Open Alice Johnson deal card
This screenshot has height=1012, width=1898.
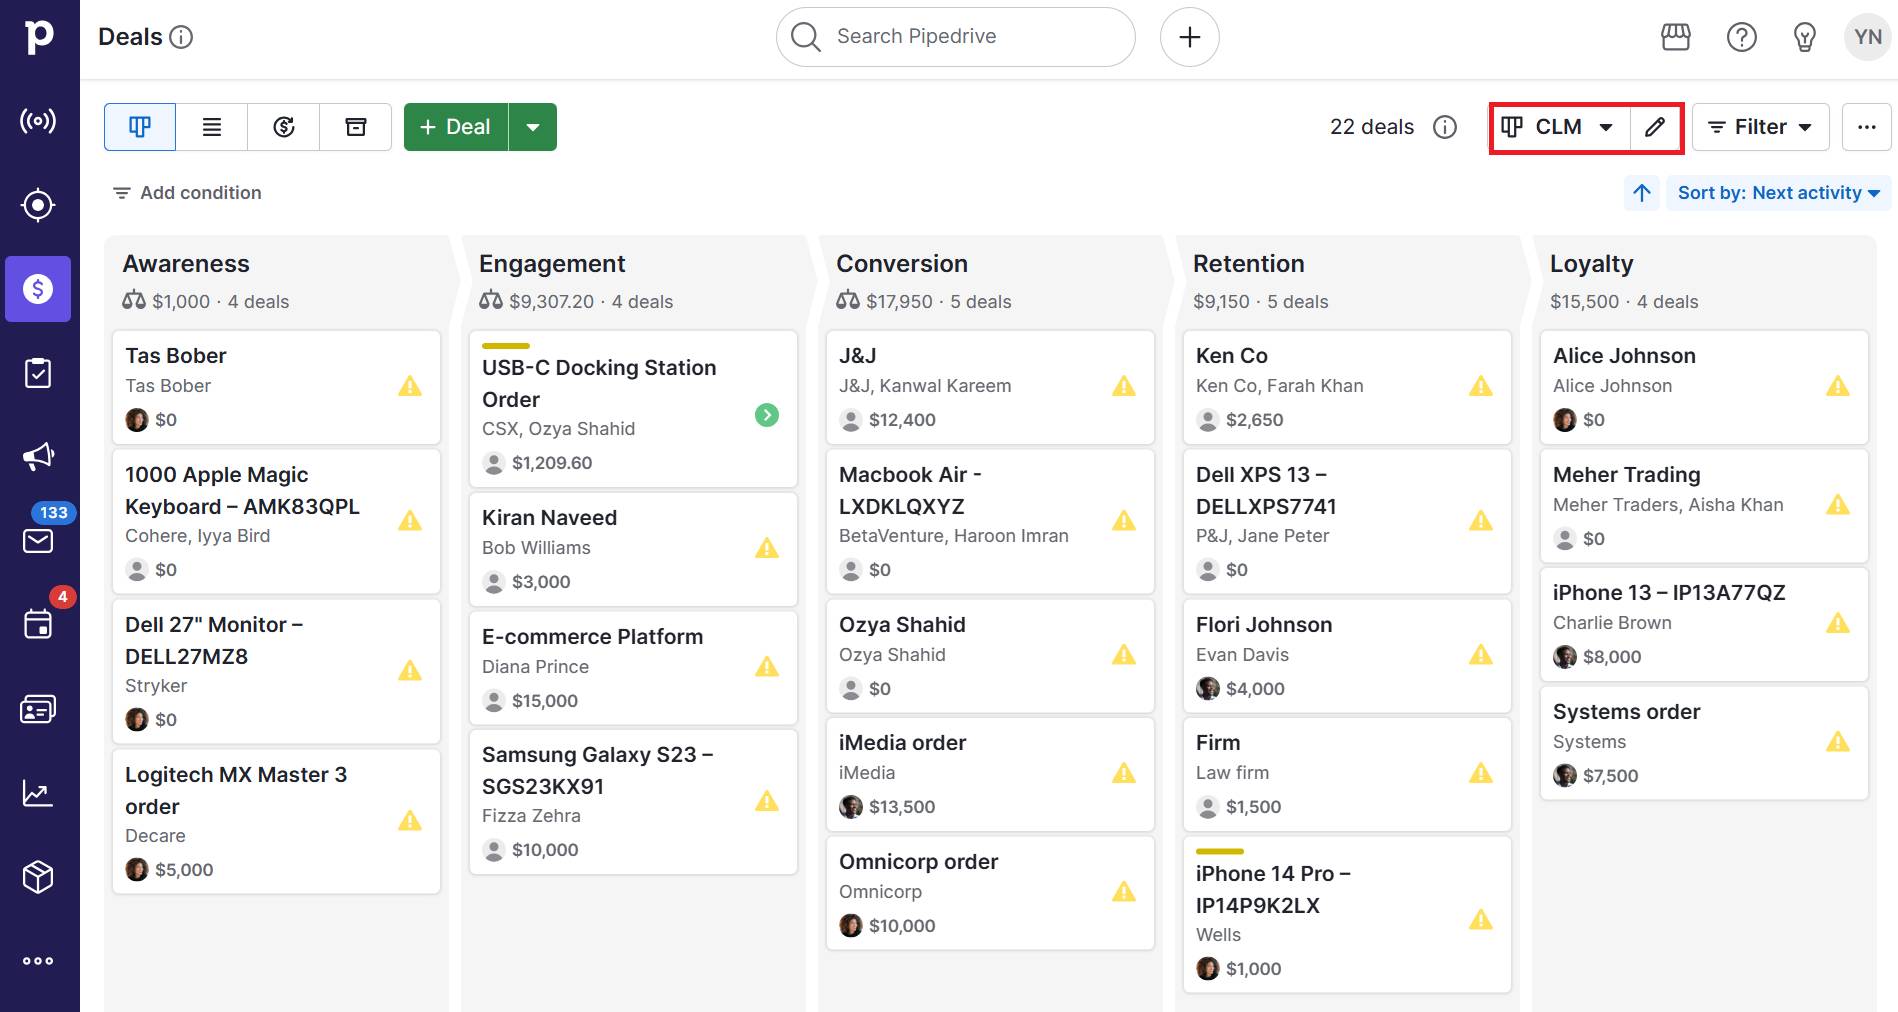pos(1704,387)
